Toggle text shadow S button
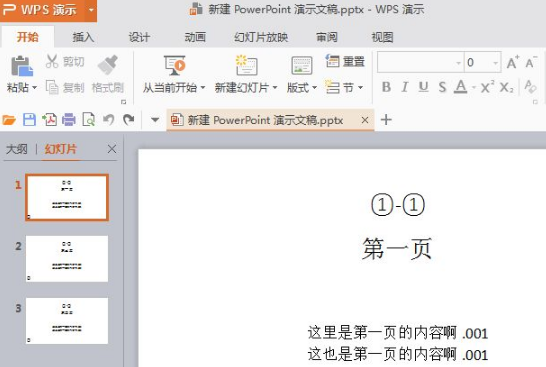The height and width of the screenshot is (367, 546). pos(442,87)
